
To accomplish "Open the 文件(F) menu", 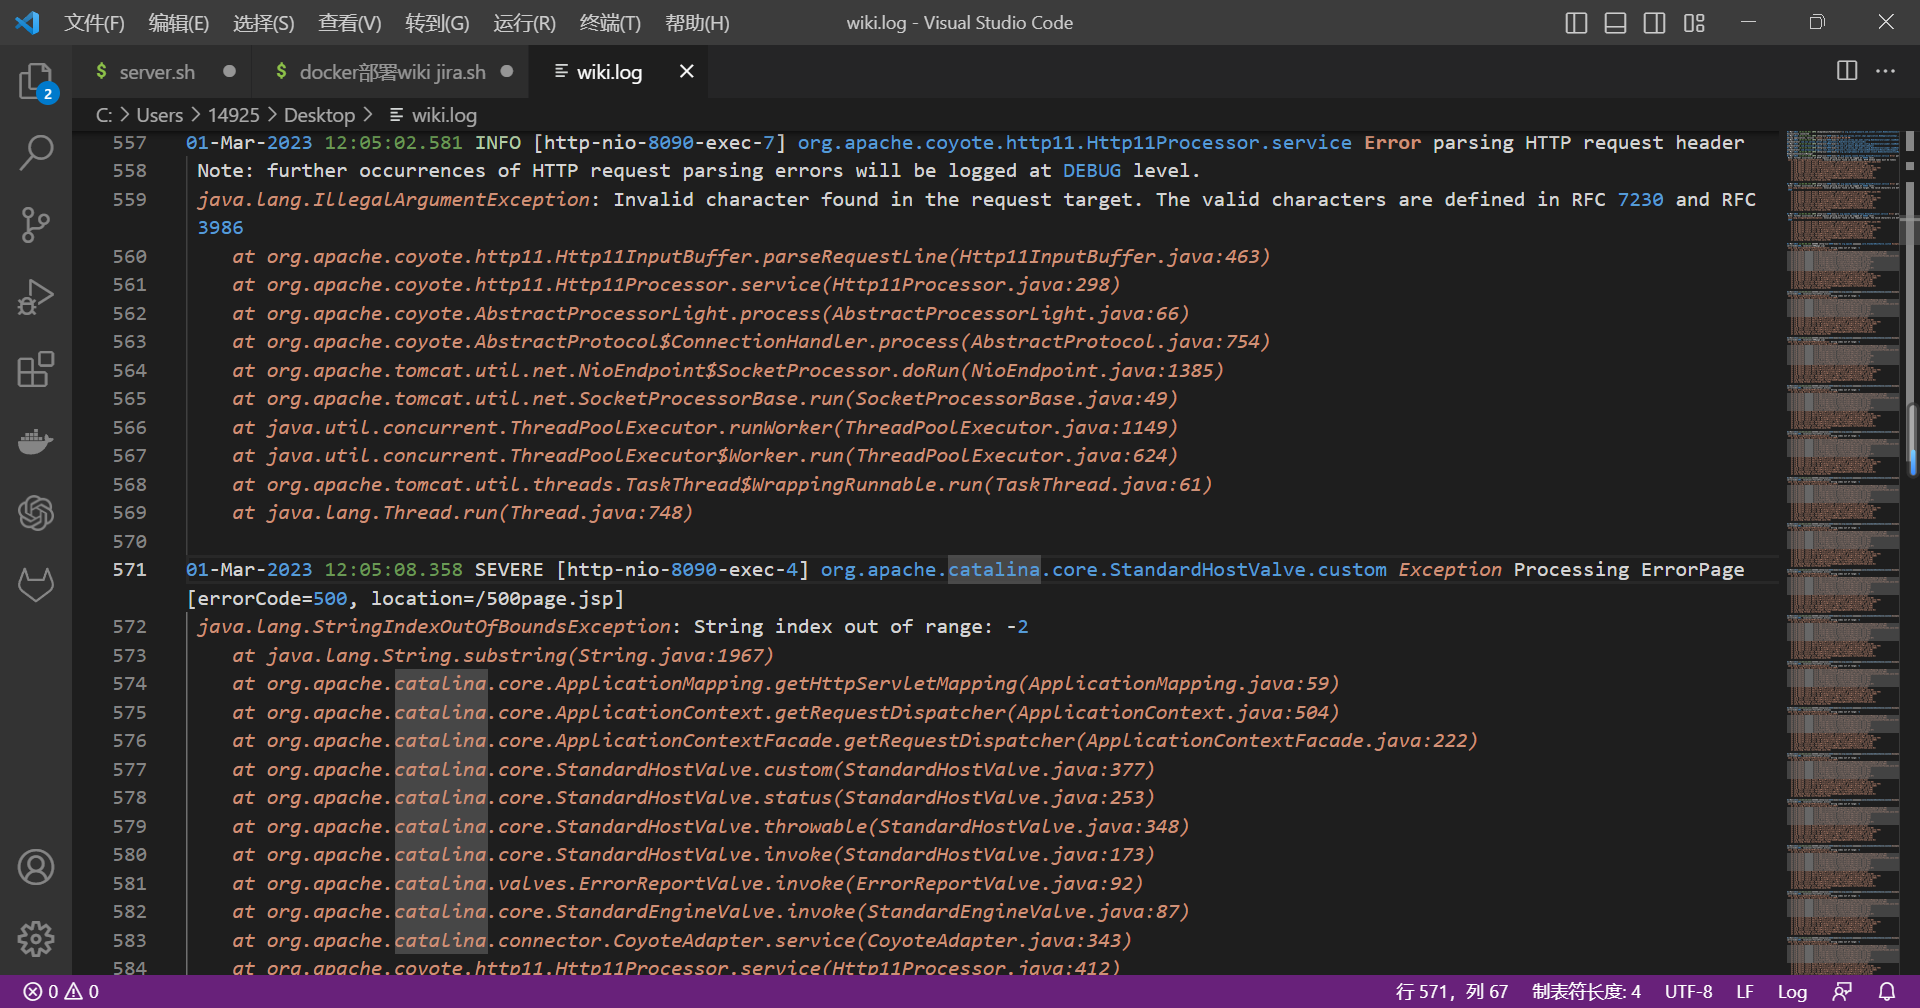I will (94, 22).
